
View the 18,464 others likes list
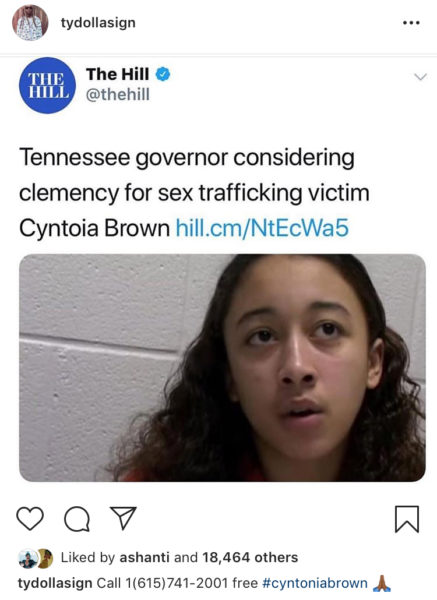250,557
